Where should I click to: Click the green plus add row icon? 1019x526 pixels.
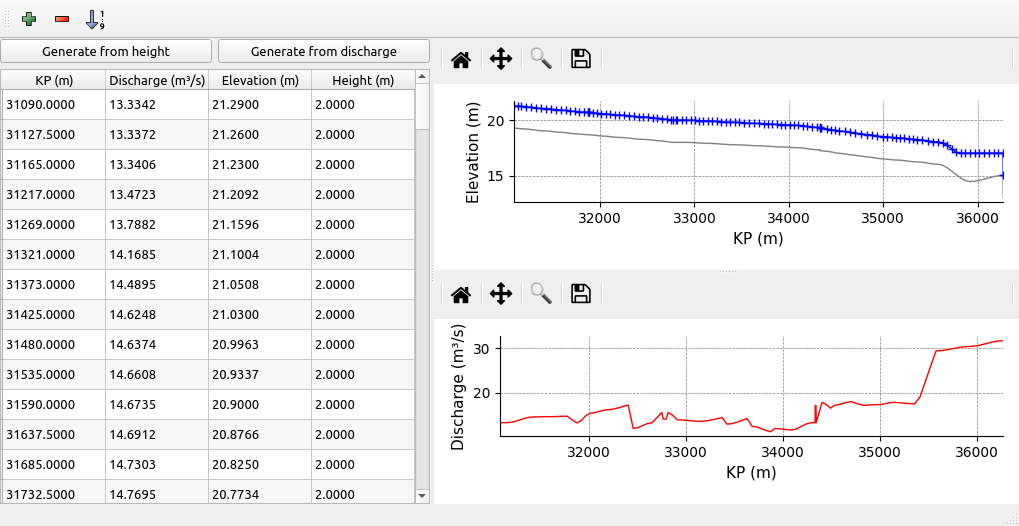click(x=29, y=18)
